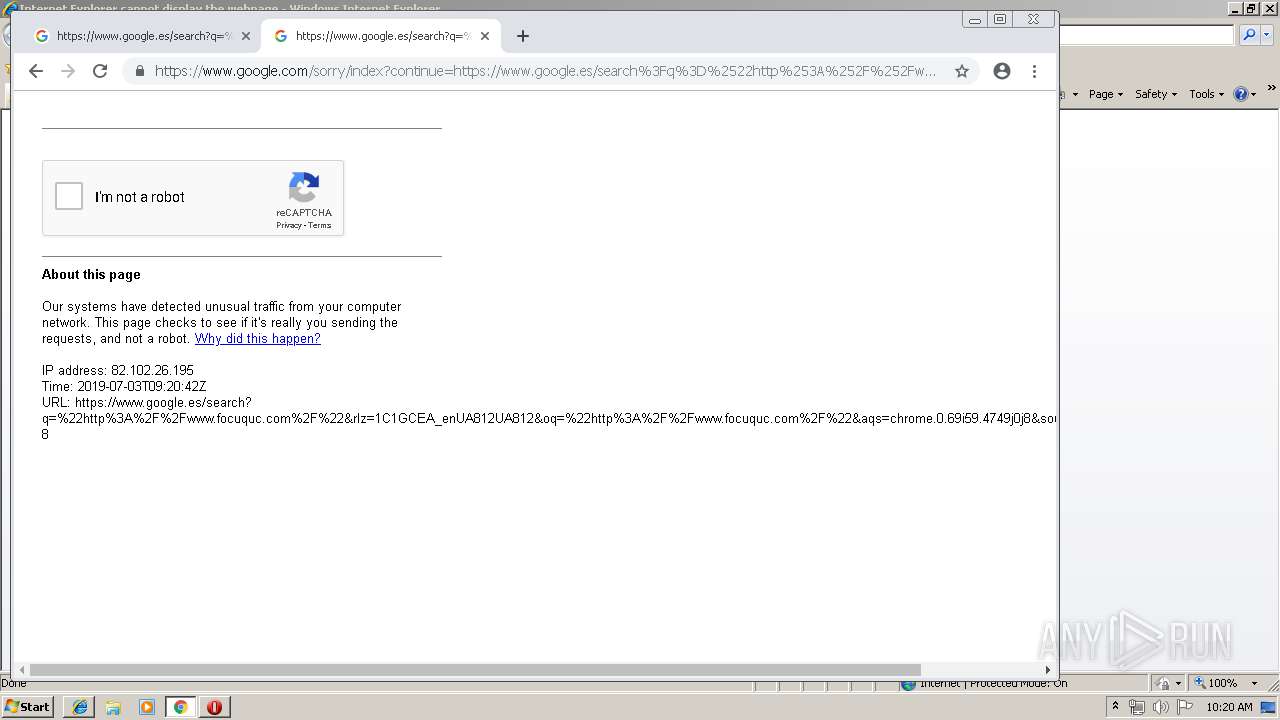
Task: Click the IE 100% zoom button
Action: (1215, 683)
